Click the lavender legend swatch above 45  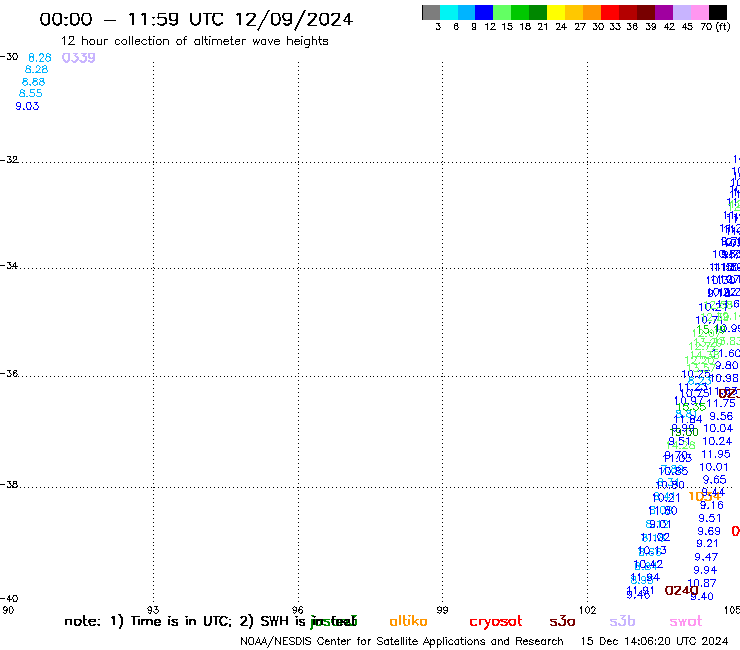[x=682, y=12]
